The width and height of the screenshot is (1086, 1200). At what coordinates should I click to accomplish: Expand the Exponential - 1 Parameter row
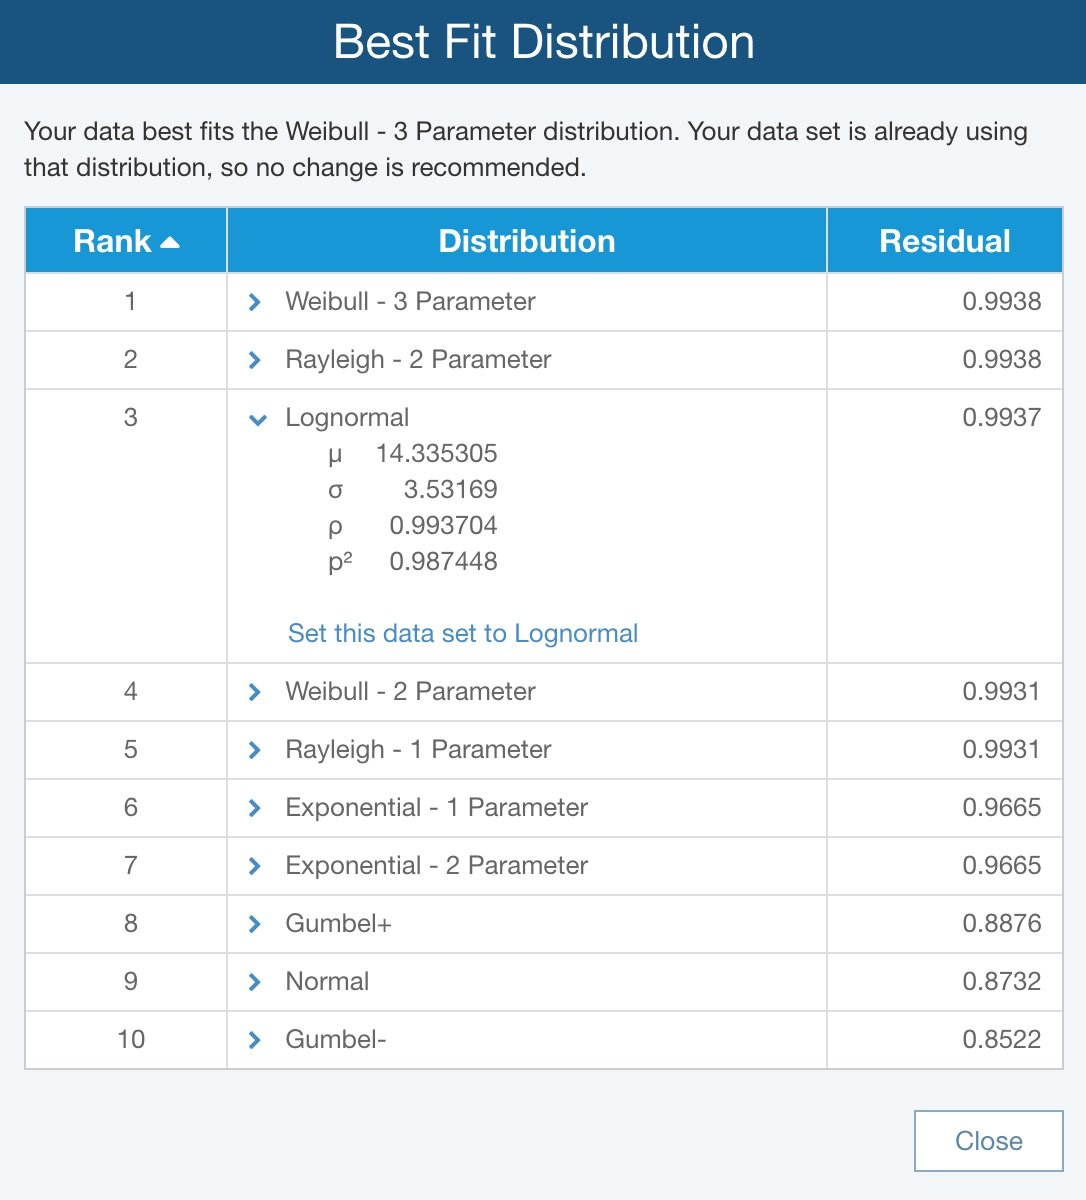coord(255,808)
